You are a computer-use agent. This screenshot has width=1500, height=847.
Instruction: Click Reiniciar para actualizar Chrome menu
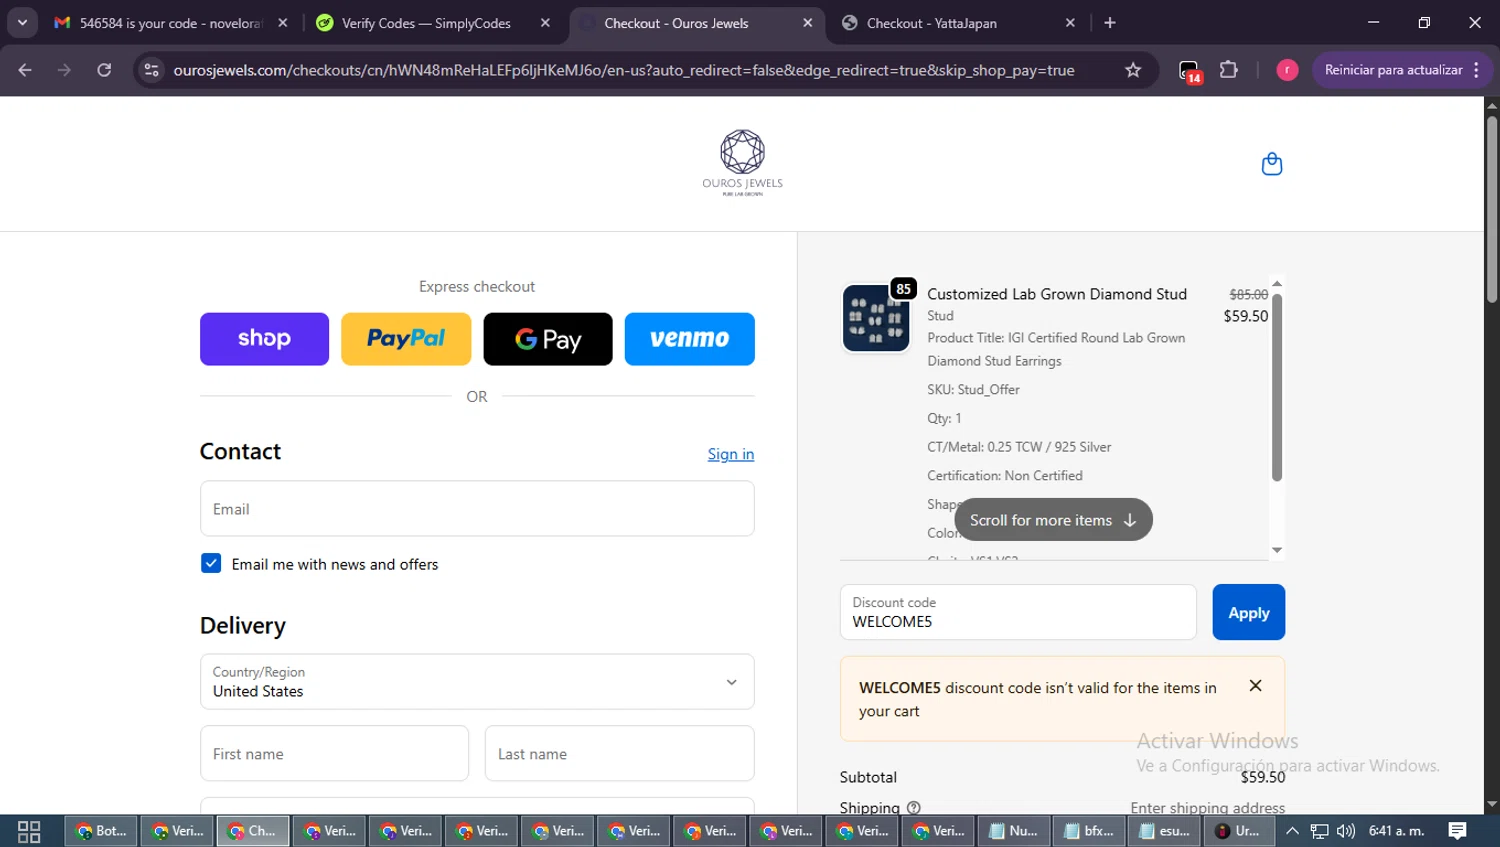click(x=1402, y=70)
